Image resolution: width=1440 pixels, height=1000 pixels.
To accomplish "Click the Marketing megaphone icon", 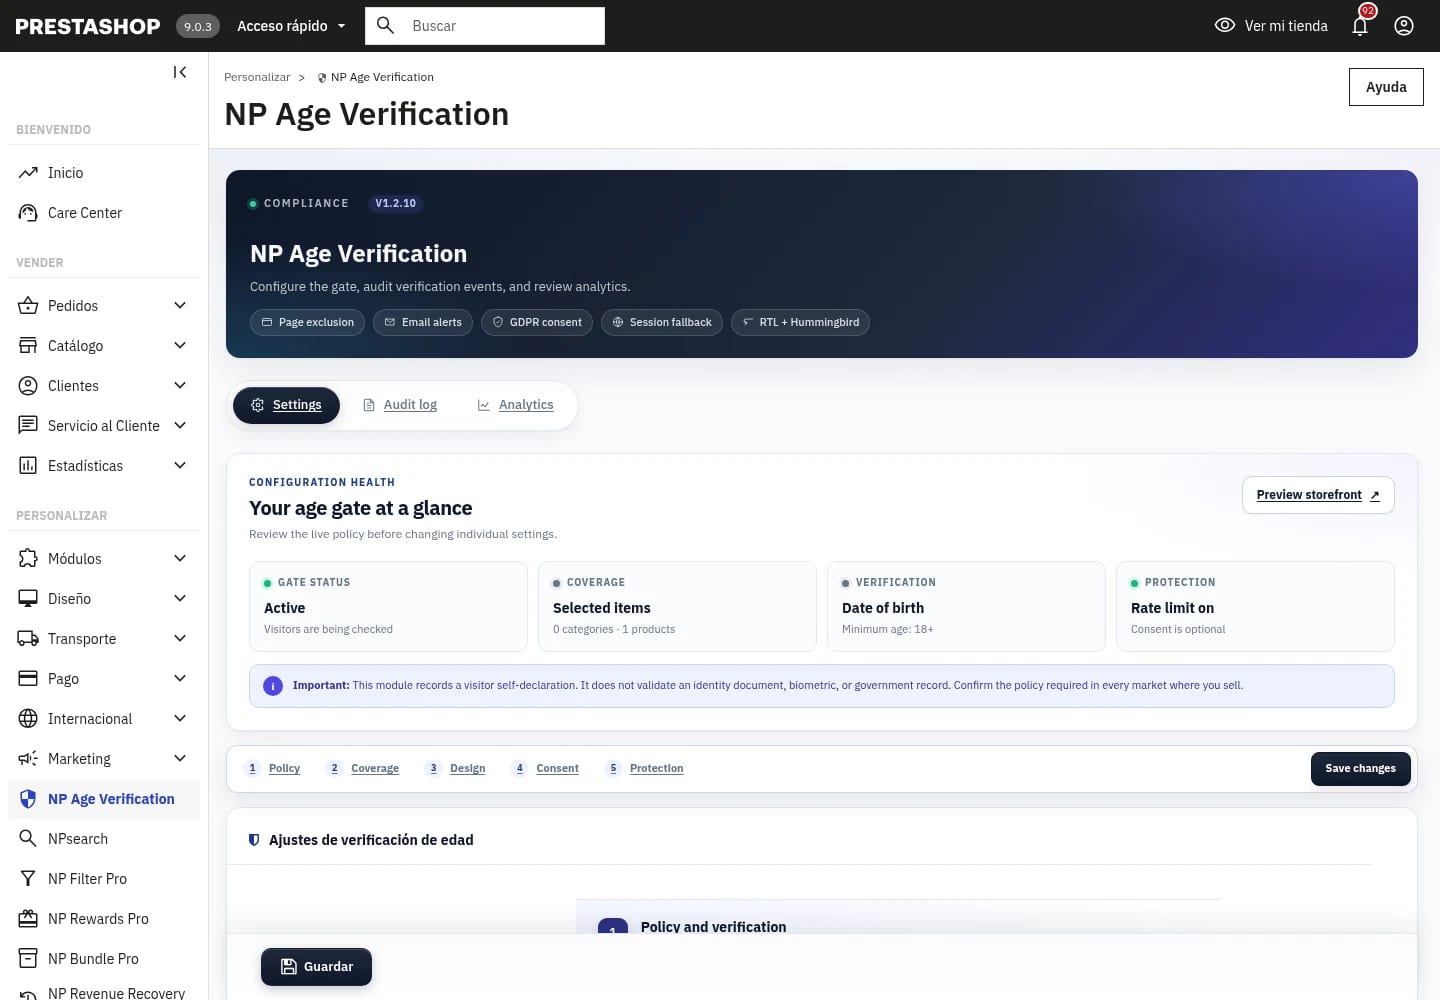I will (28, 759).
